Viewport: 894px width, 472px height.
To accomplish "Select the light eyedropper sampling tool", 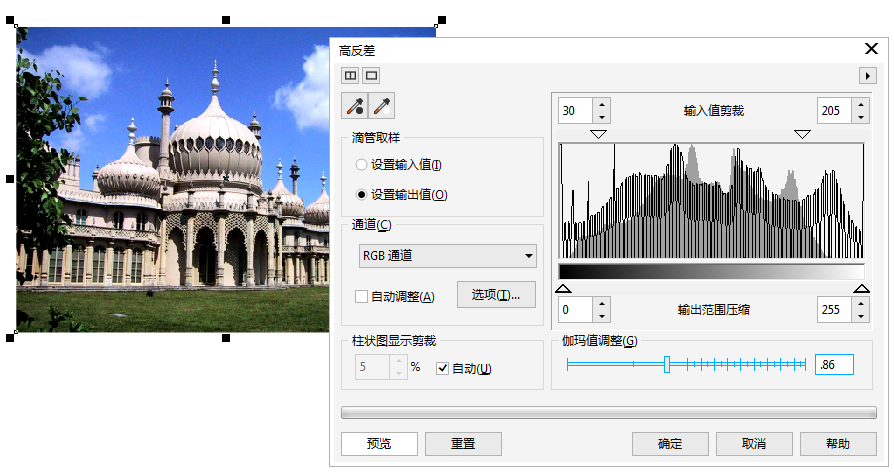I will [382, 107].
